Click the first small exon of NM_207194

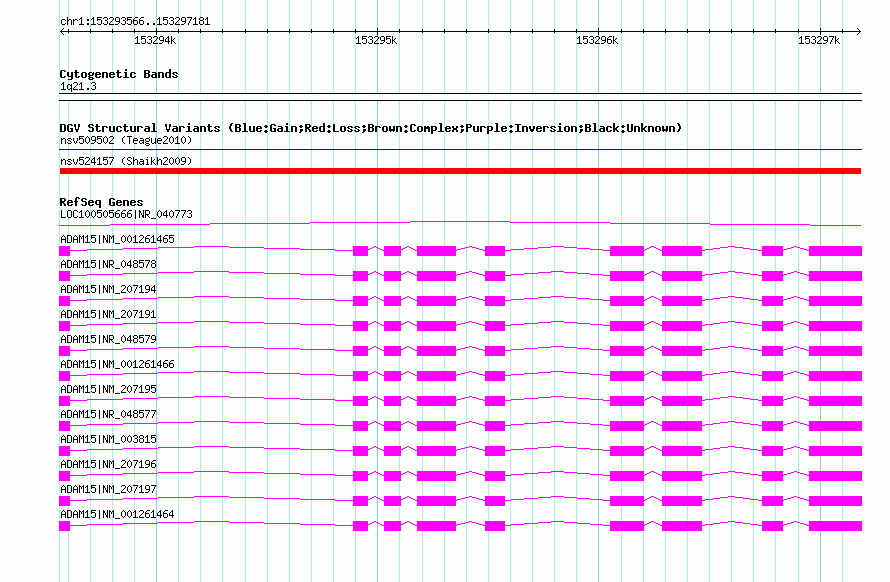pos(65,301)
